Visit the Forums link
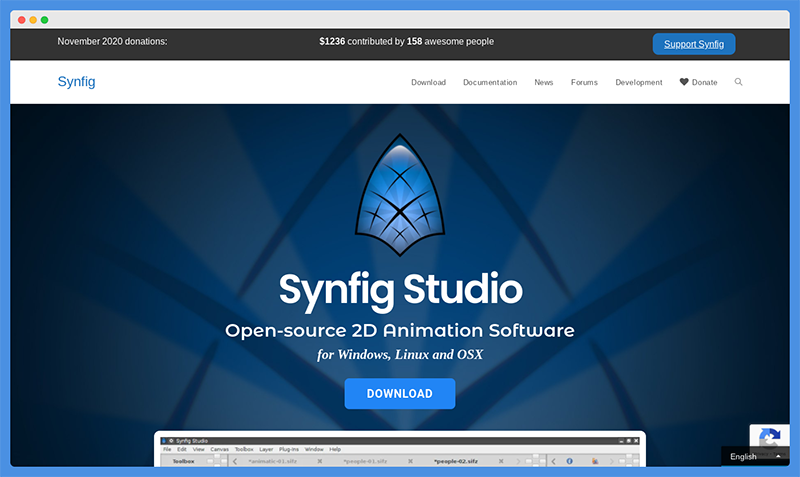 (584, 82)
